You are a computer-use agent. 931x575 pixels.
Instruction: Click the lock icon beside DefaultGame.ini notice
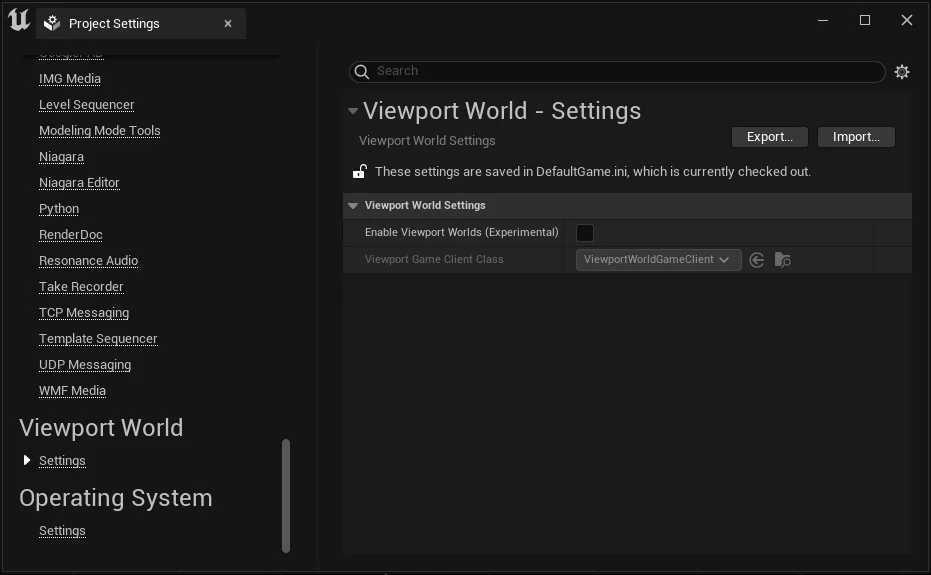(x=360, y=172)
